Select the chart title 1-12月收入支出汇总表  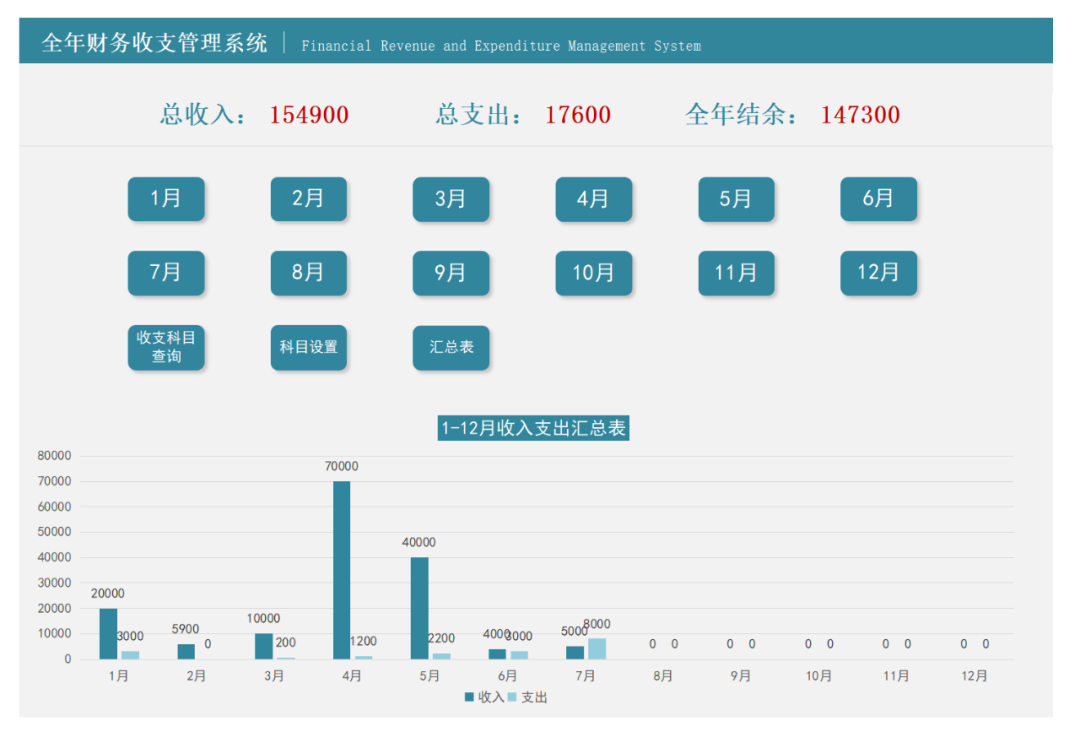534,429
